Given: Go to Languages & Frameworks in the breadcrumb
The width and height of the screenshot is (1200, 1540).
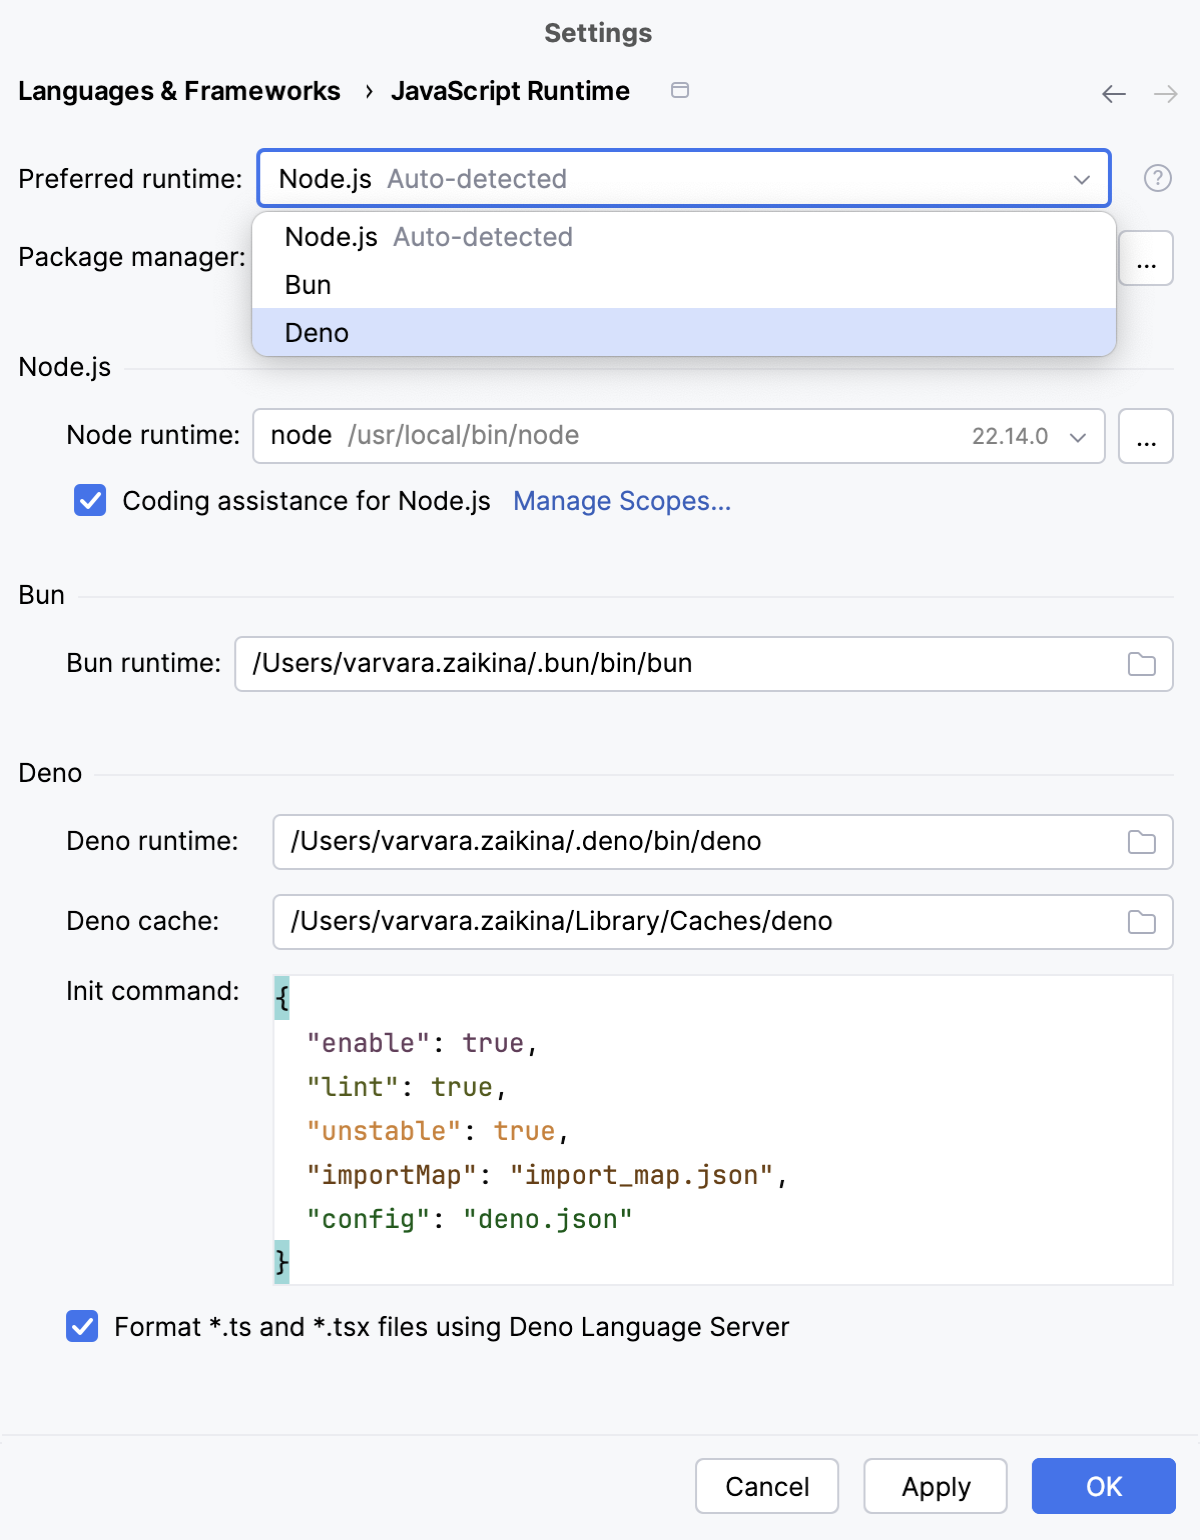Looking at the screenshot, I should (x=180, y=91).
